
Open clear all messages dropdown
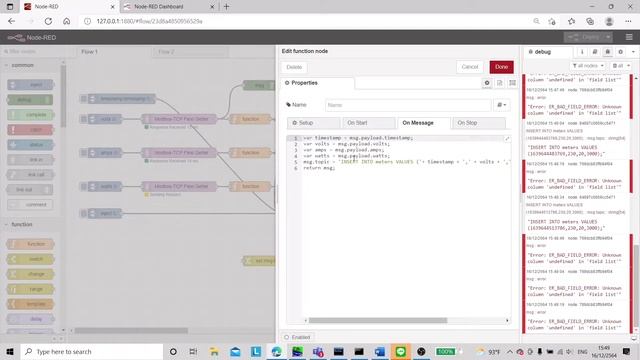pos(620,66)
